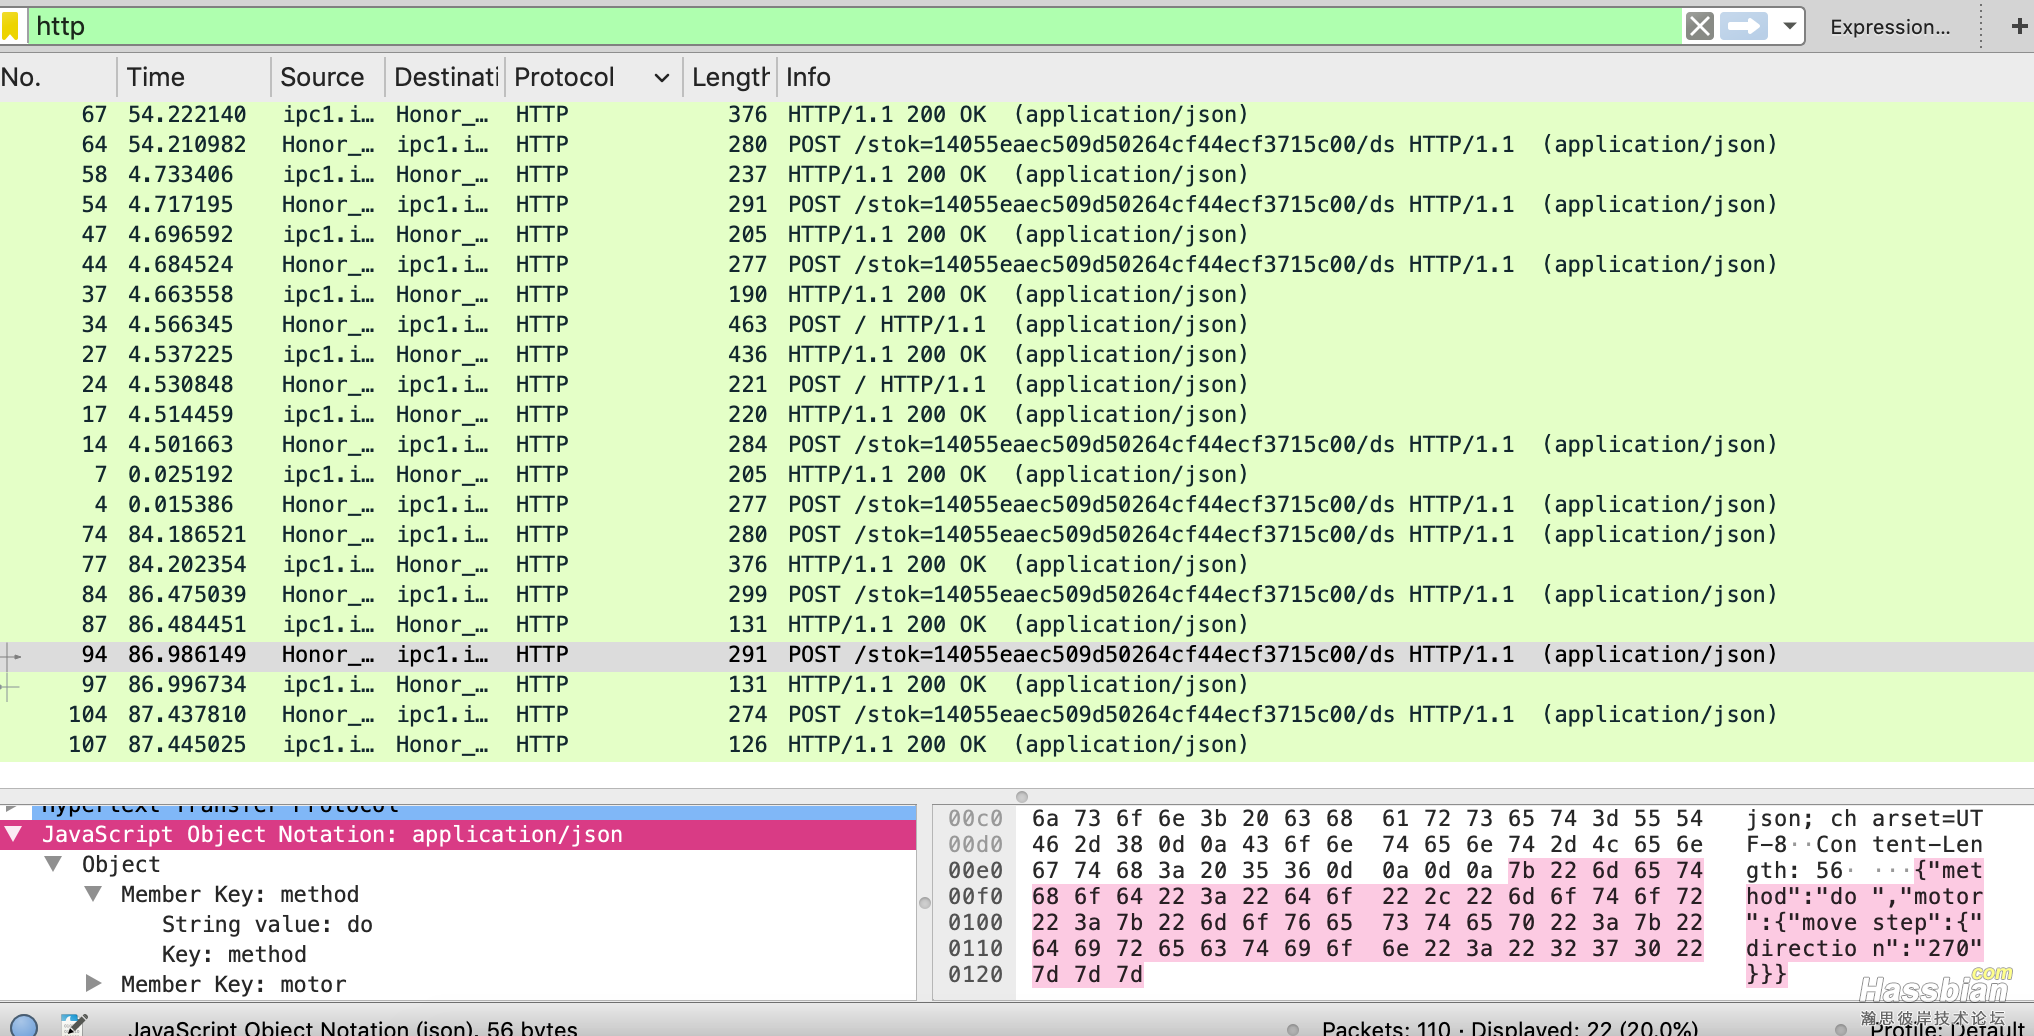
Task: Click the details pane scrollbar handle
Action: 925,903
